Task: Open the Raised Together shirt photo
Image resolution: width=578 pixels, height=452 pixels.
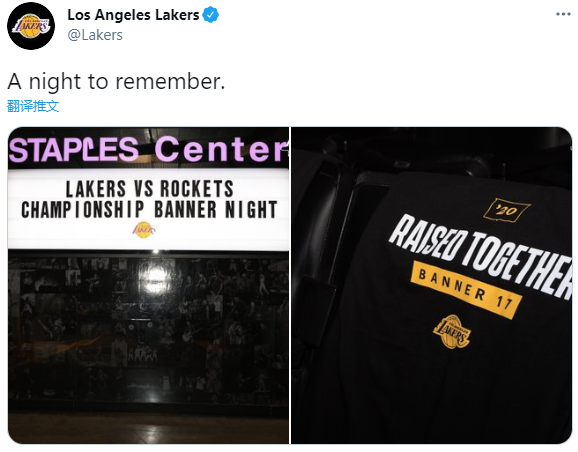Action: point(431,285)
